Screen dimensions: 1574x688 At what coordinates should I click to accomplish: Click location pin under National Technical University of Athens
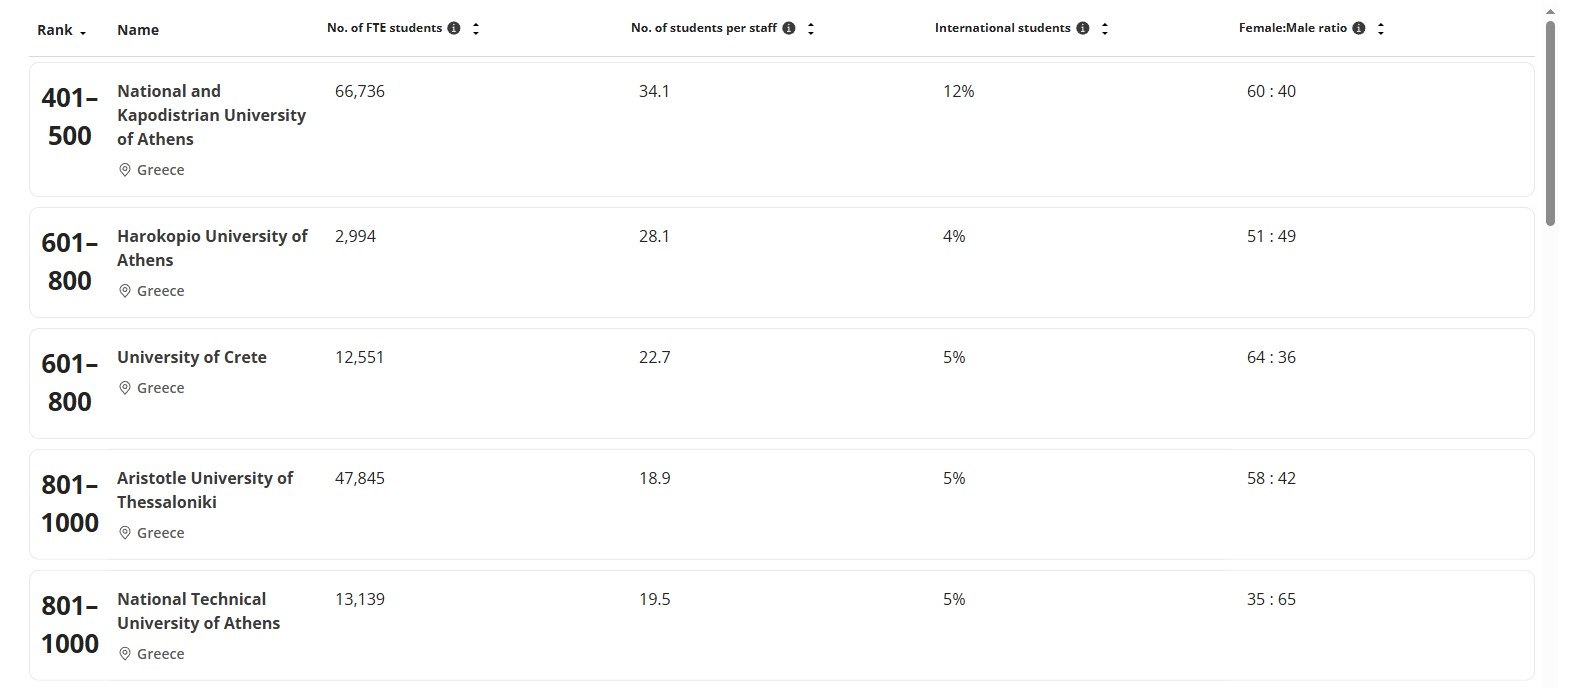(x=125, y=654)
